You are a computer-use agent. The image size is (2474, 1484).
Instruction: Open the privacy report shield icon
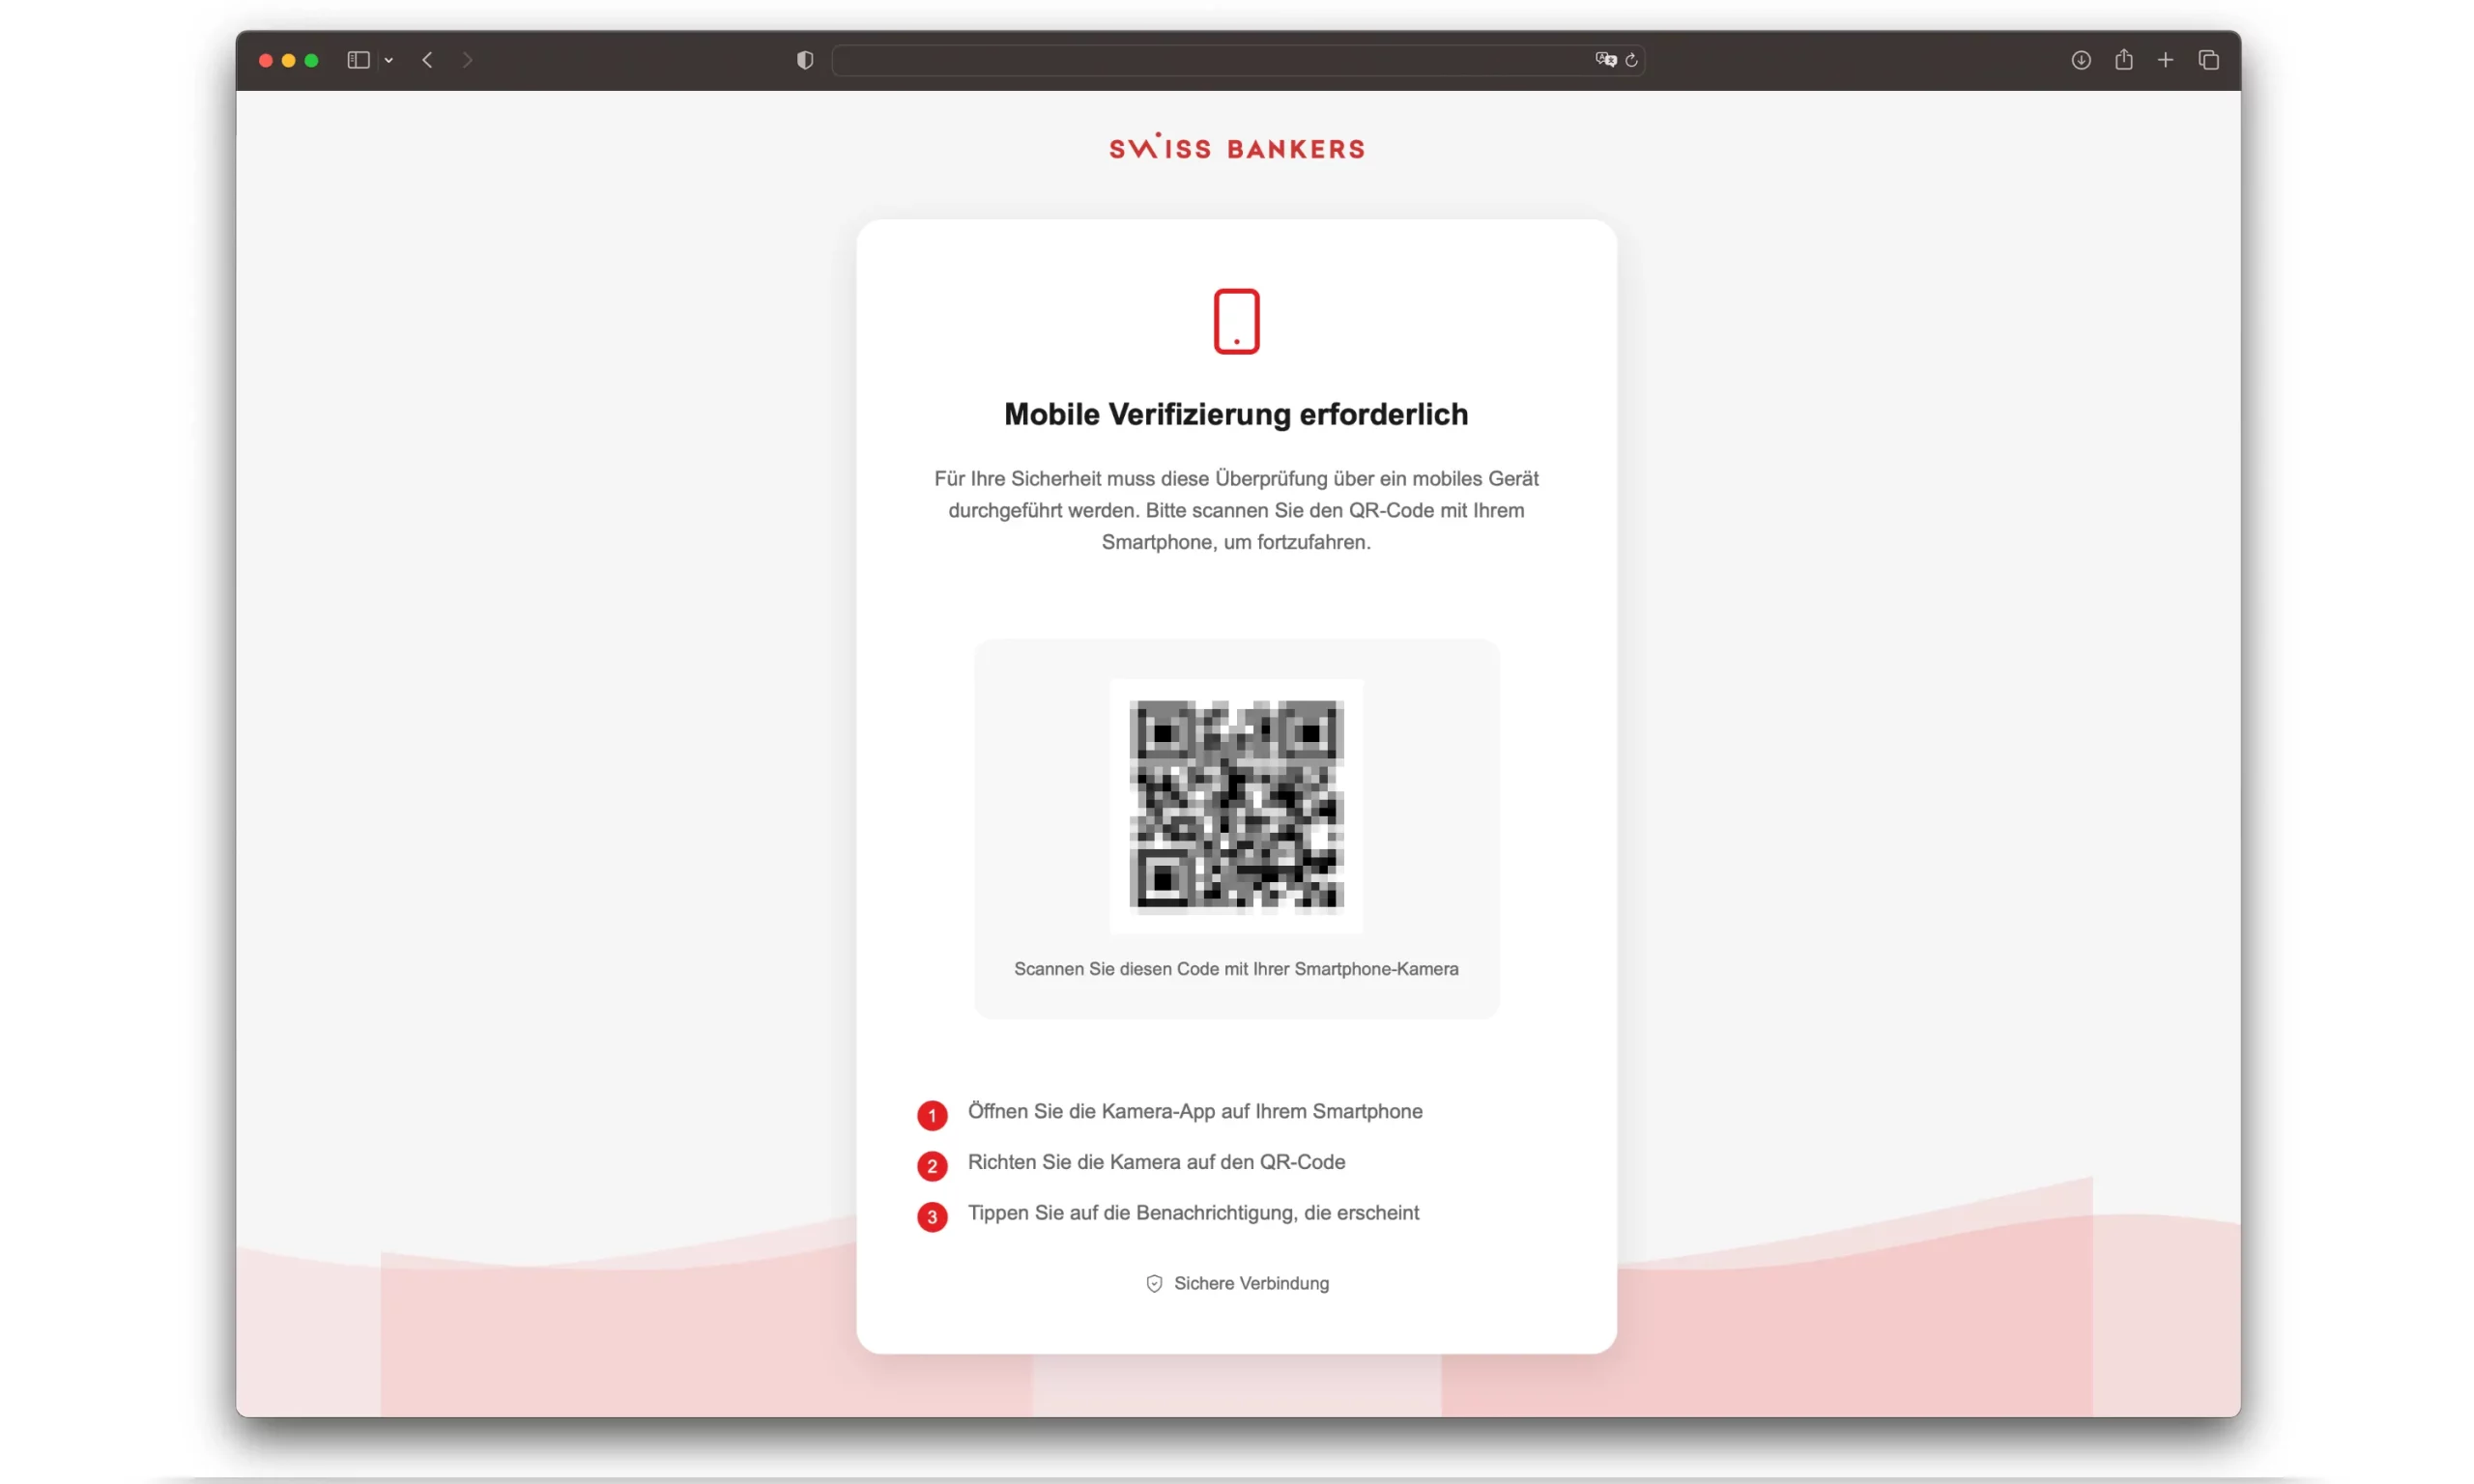pos(805,60)
